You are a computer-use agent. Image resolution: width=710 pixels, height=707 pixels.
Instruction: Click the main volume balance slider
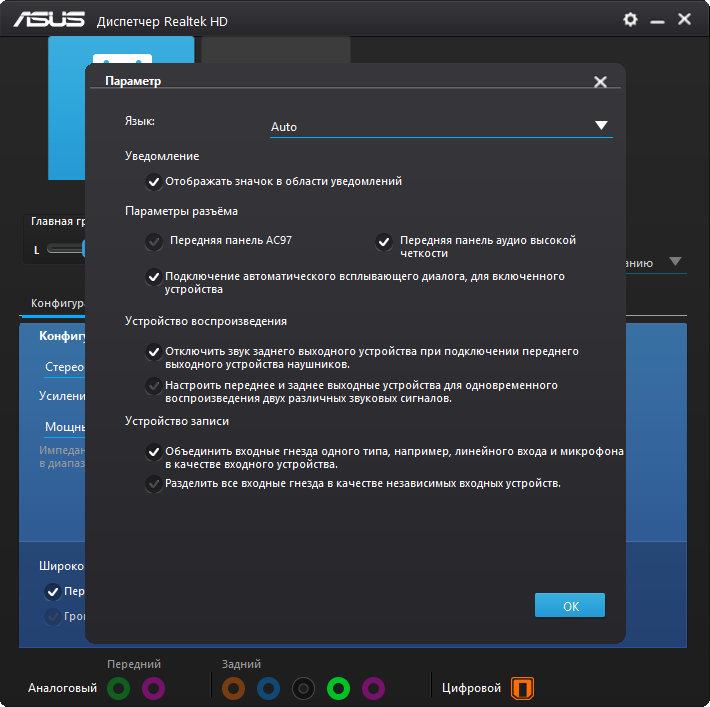pos(66,248)
